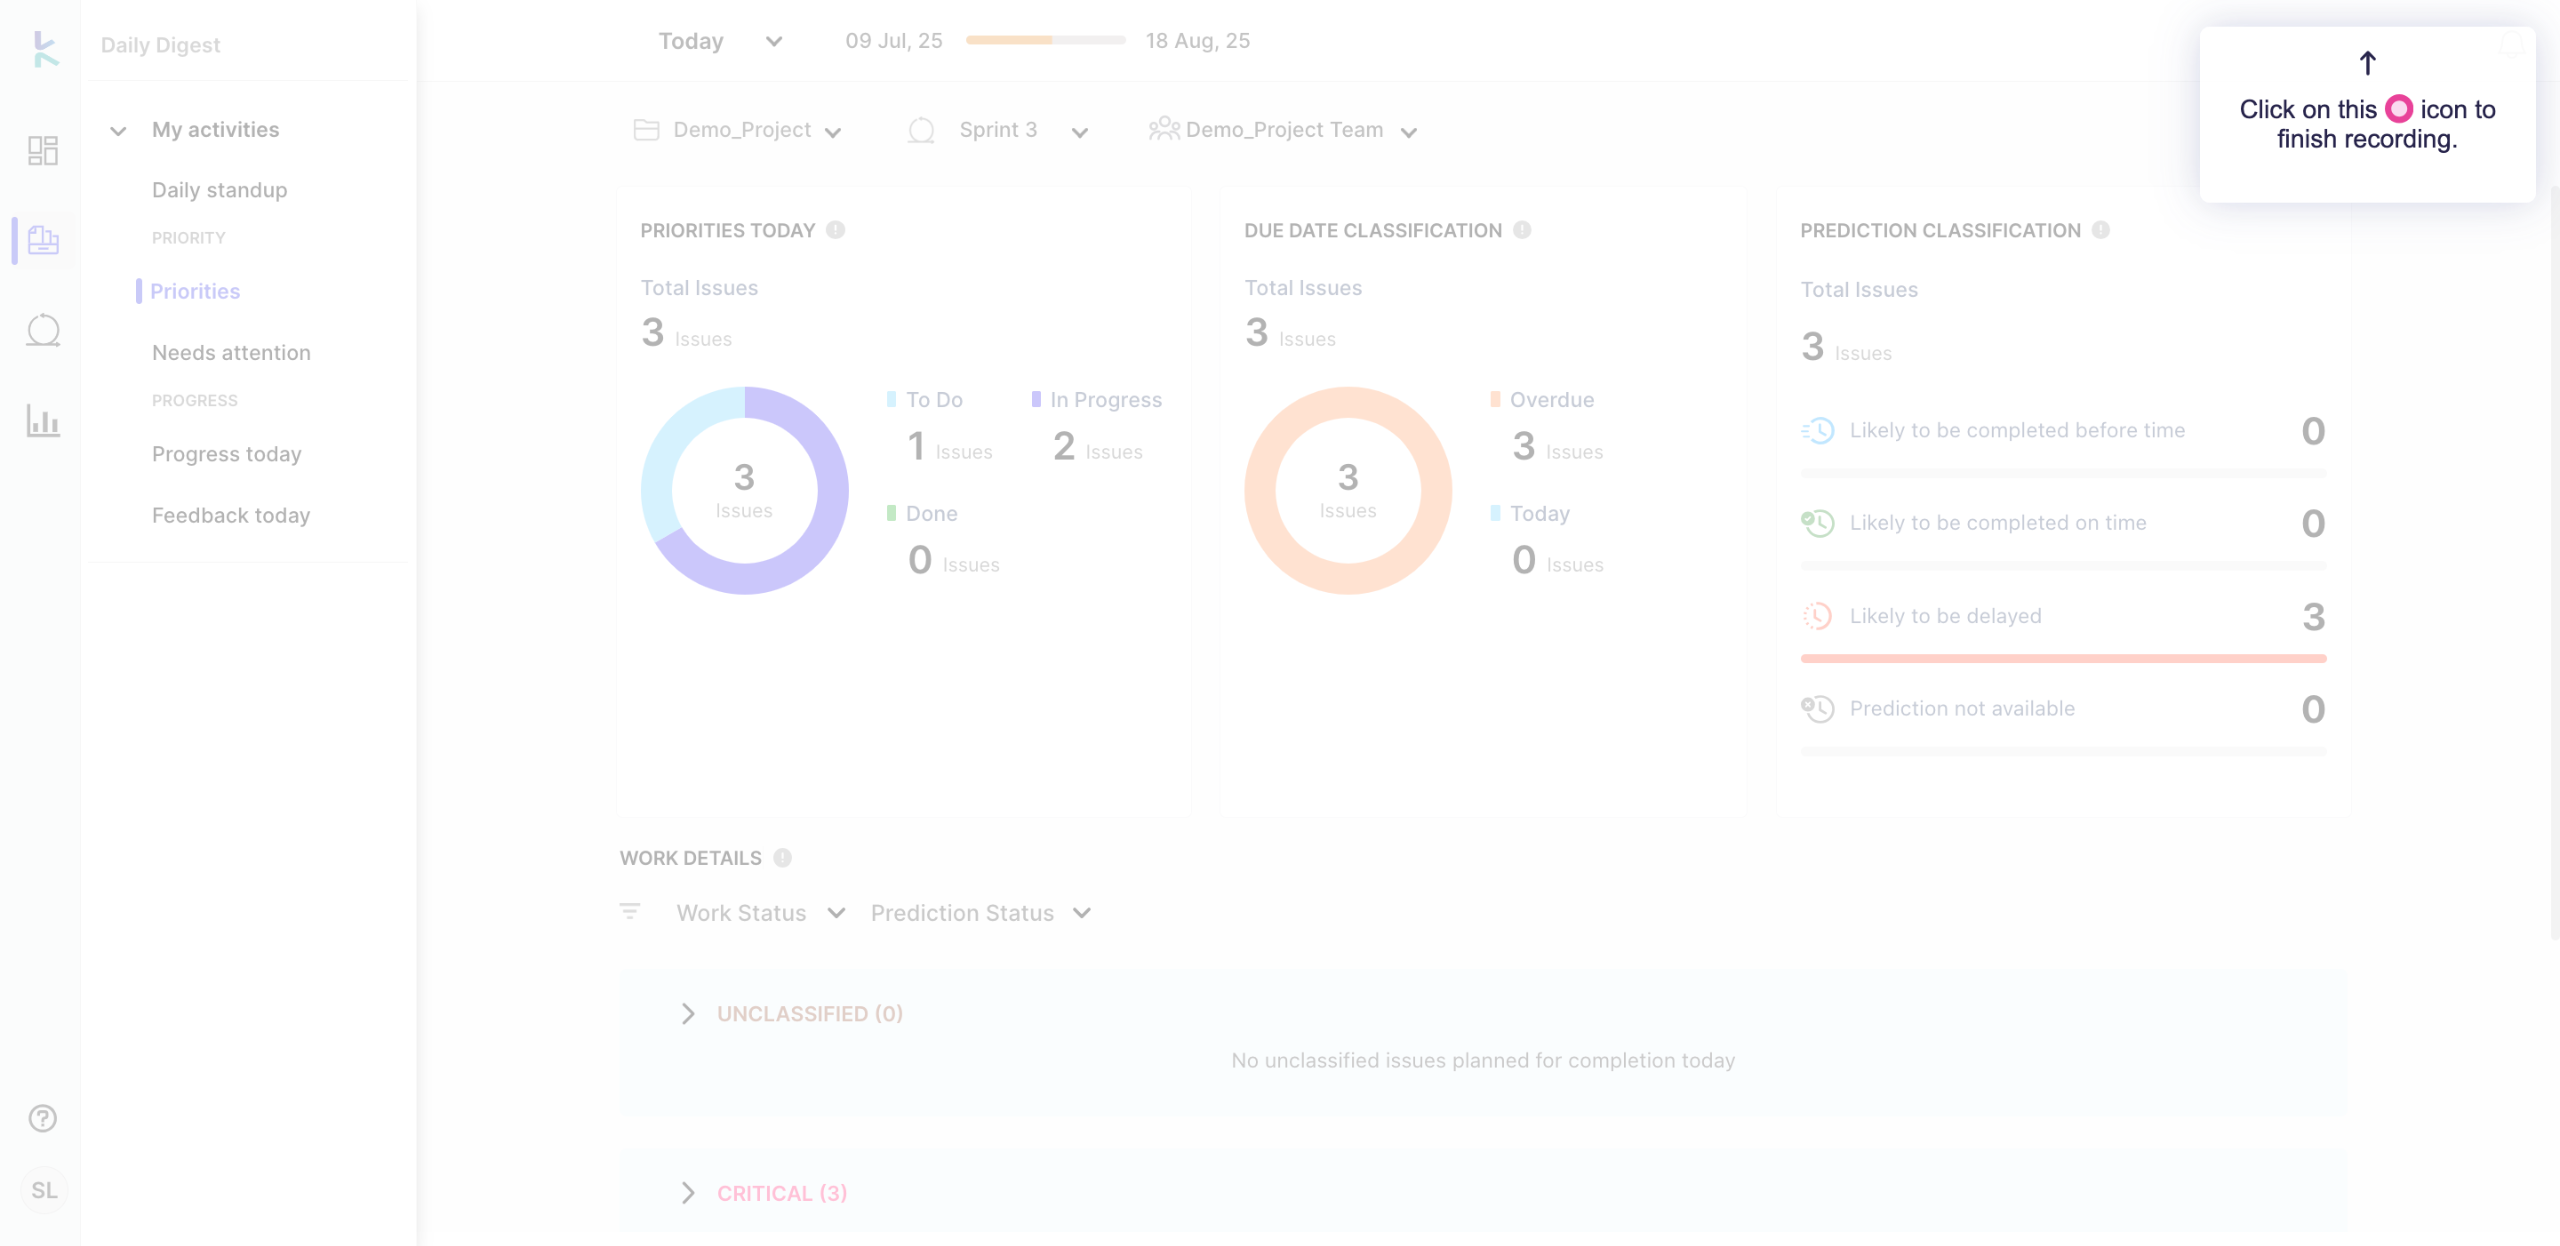
Task: Open the SL user avatar
Action: pyautogui.click(x=44, y=1190)
